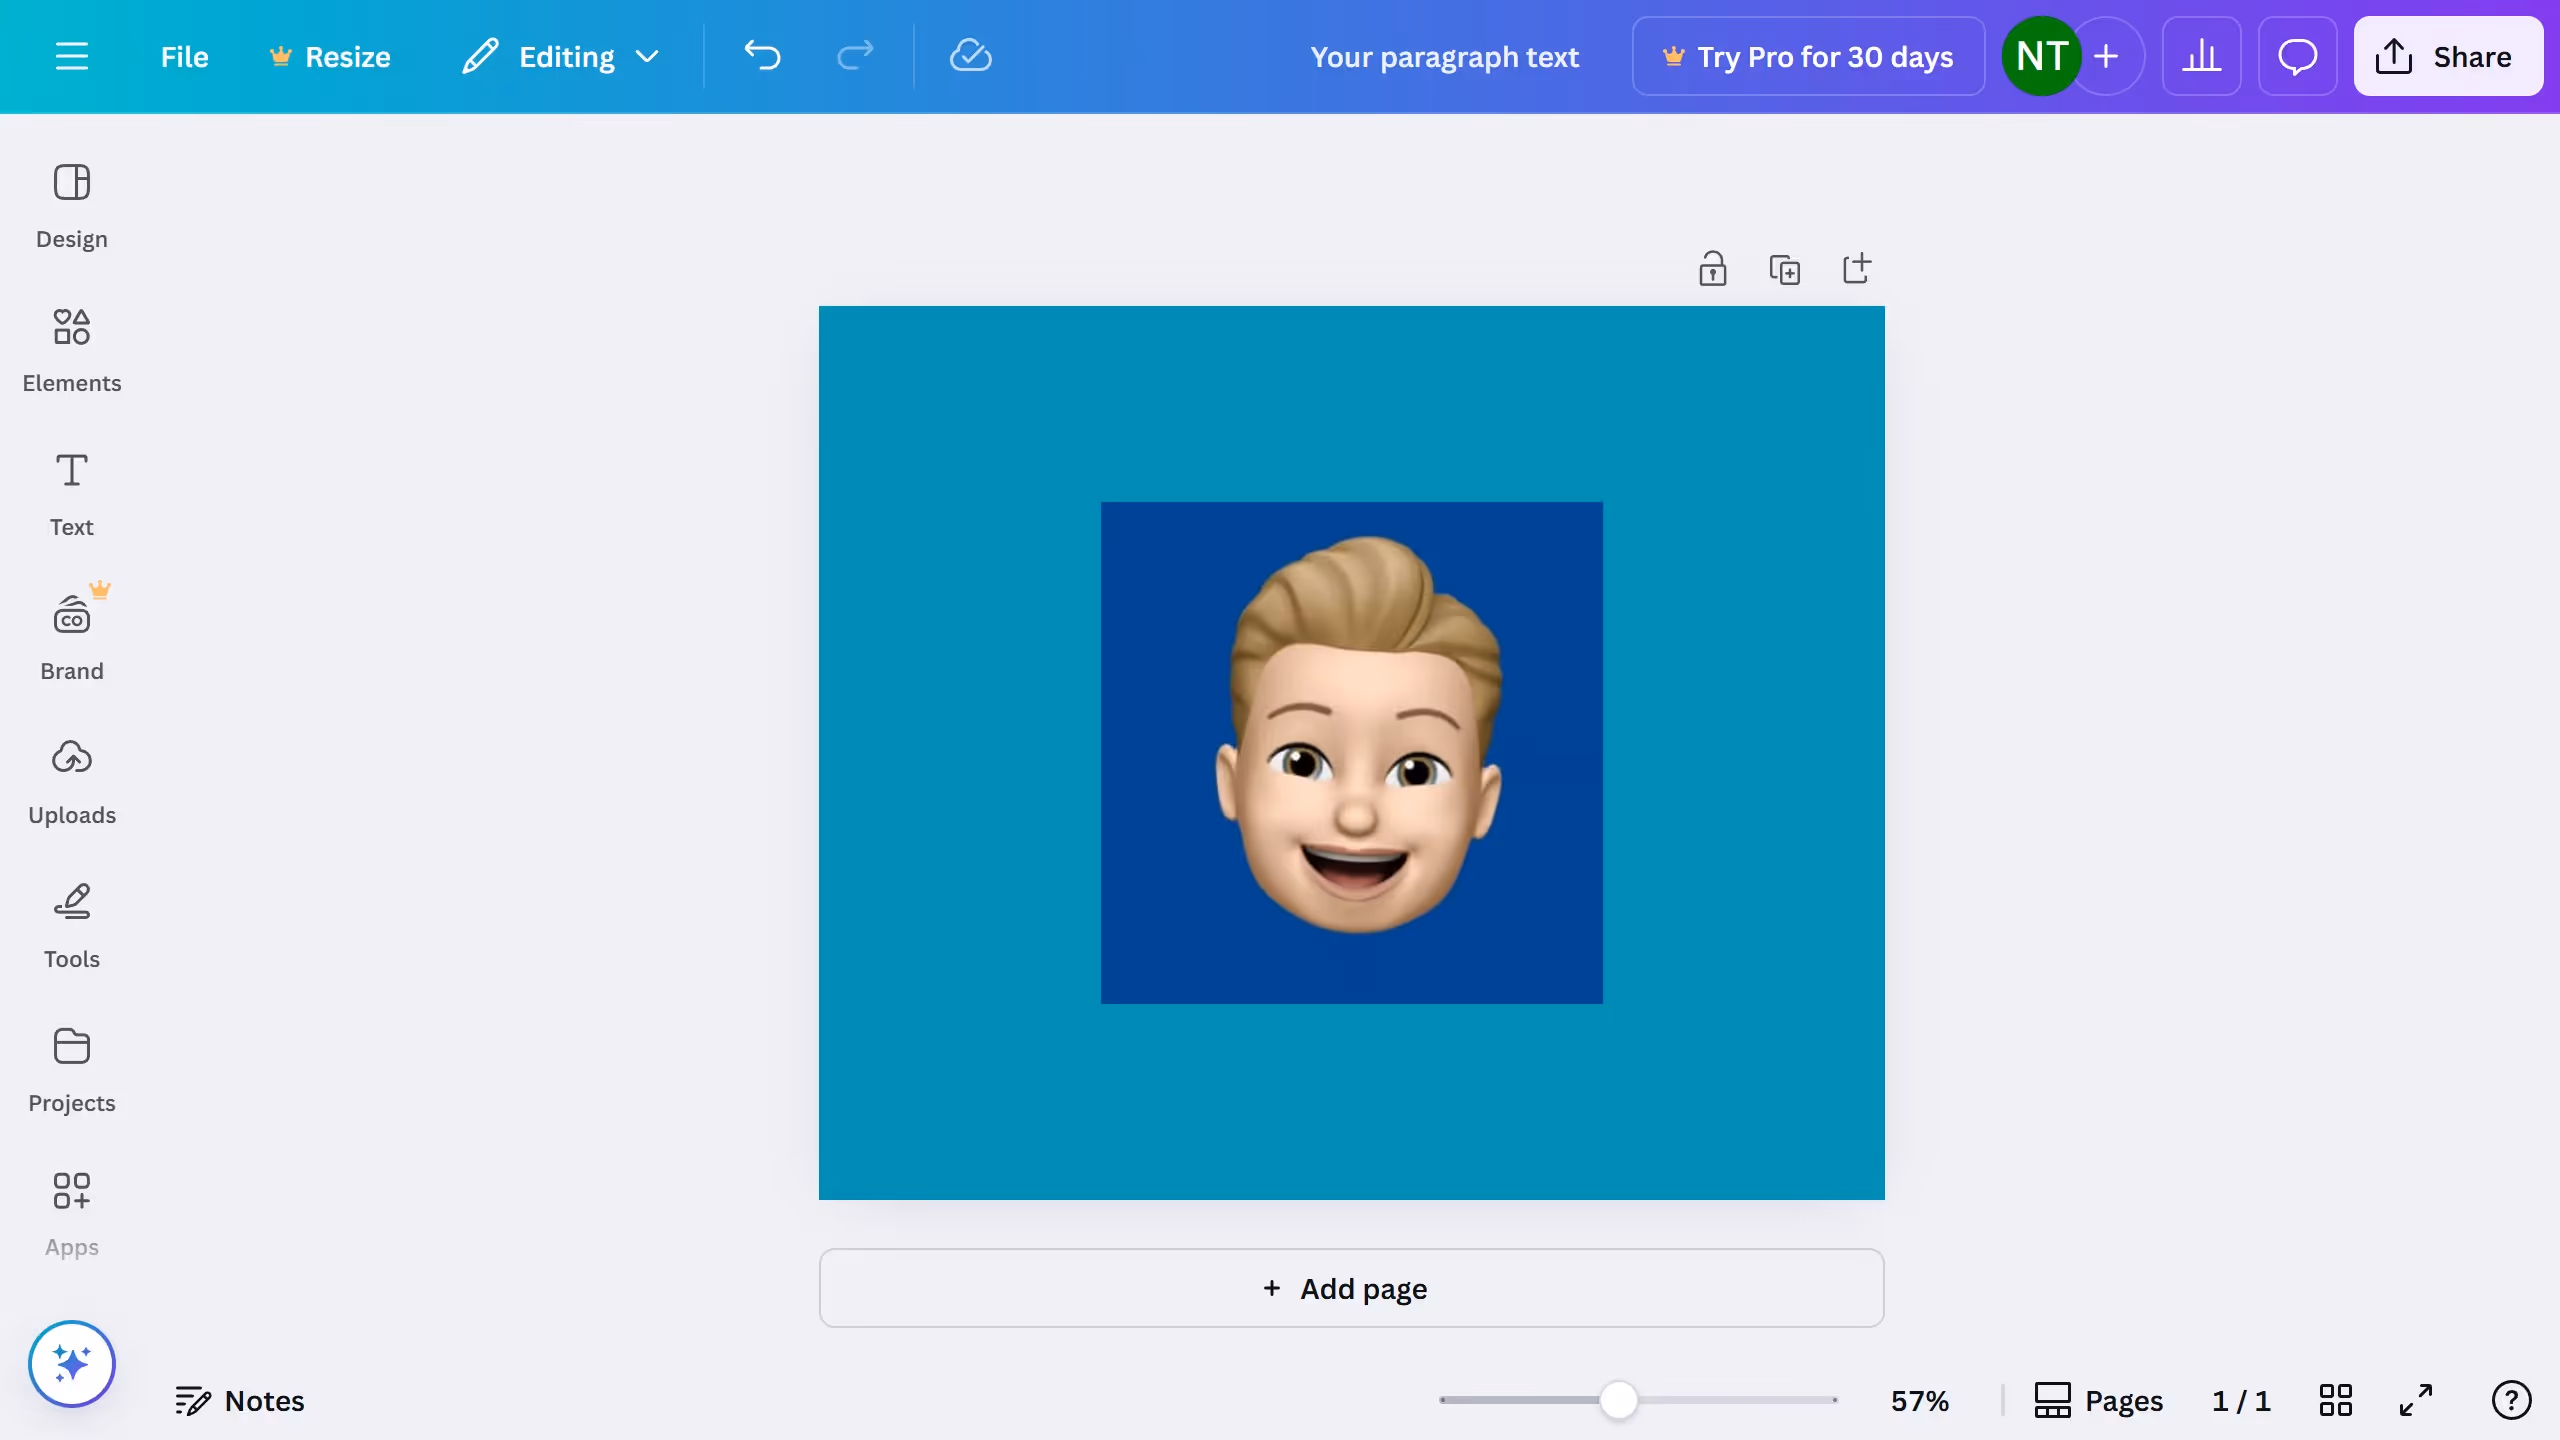Screen dimensions: 2560x1440
Task: Open the Elements panel
Action: (x=71, y=350)
